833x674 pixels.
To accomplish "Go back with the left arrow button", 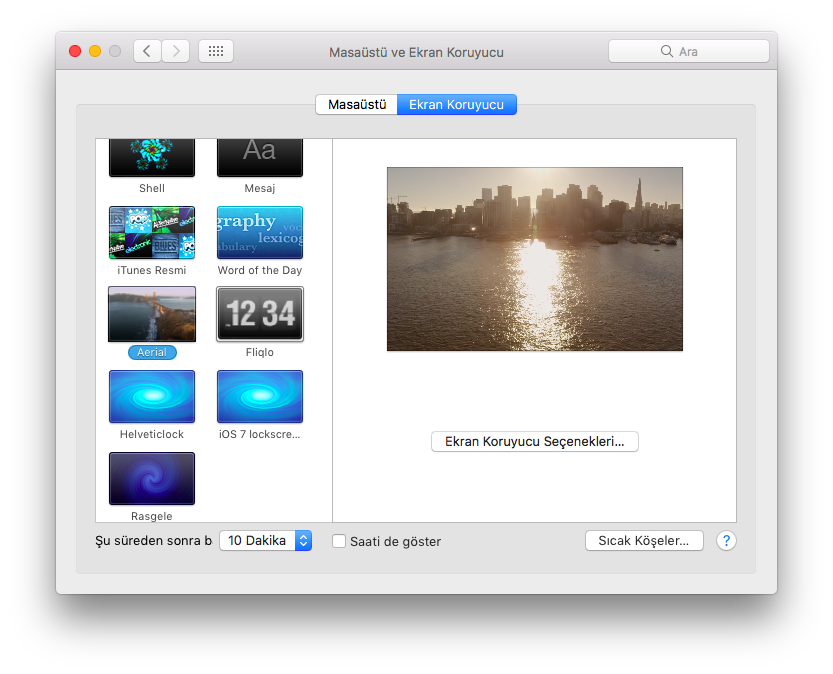I will (x=147, y=51).
